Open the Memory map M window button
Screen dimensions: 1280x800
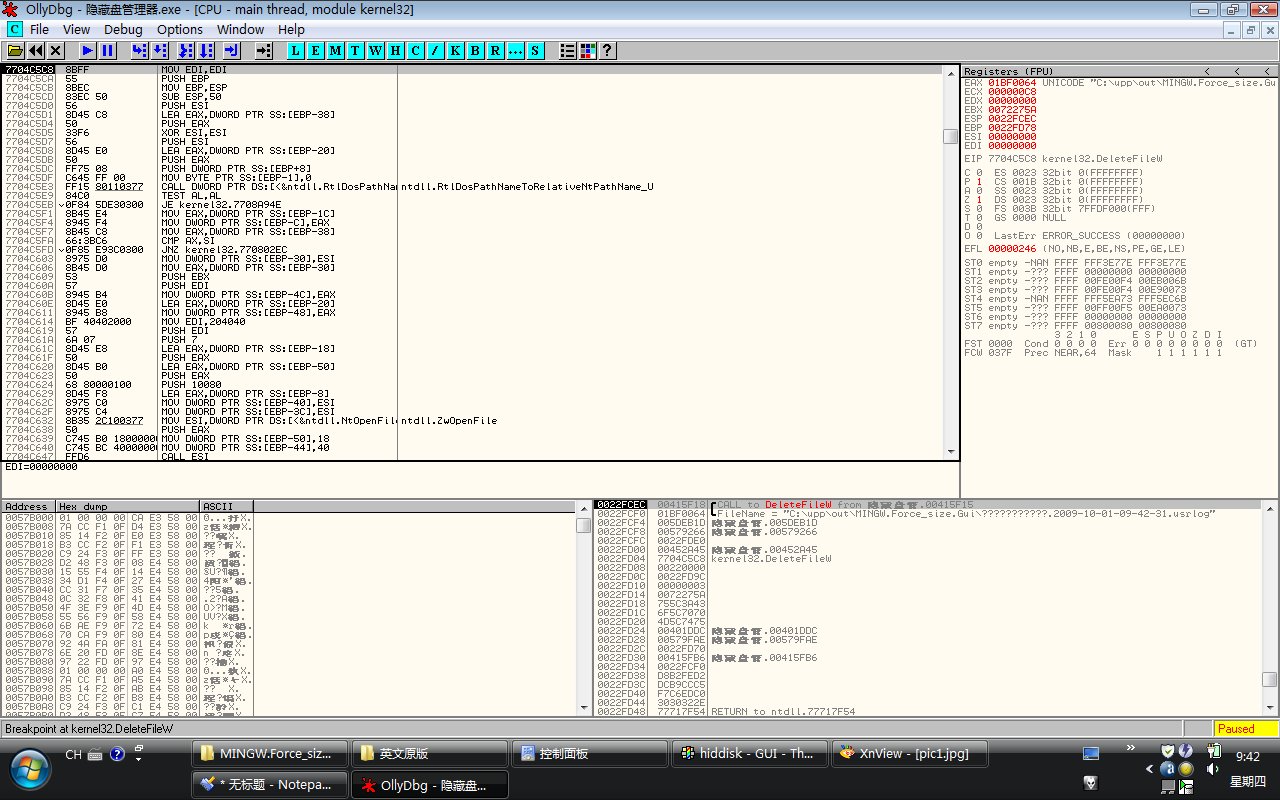(x=336, y=50)
